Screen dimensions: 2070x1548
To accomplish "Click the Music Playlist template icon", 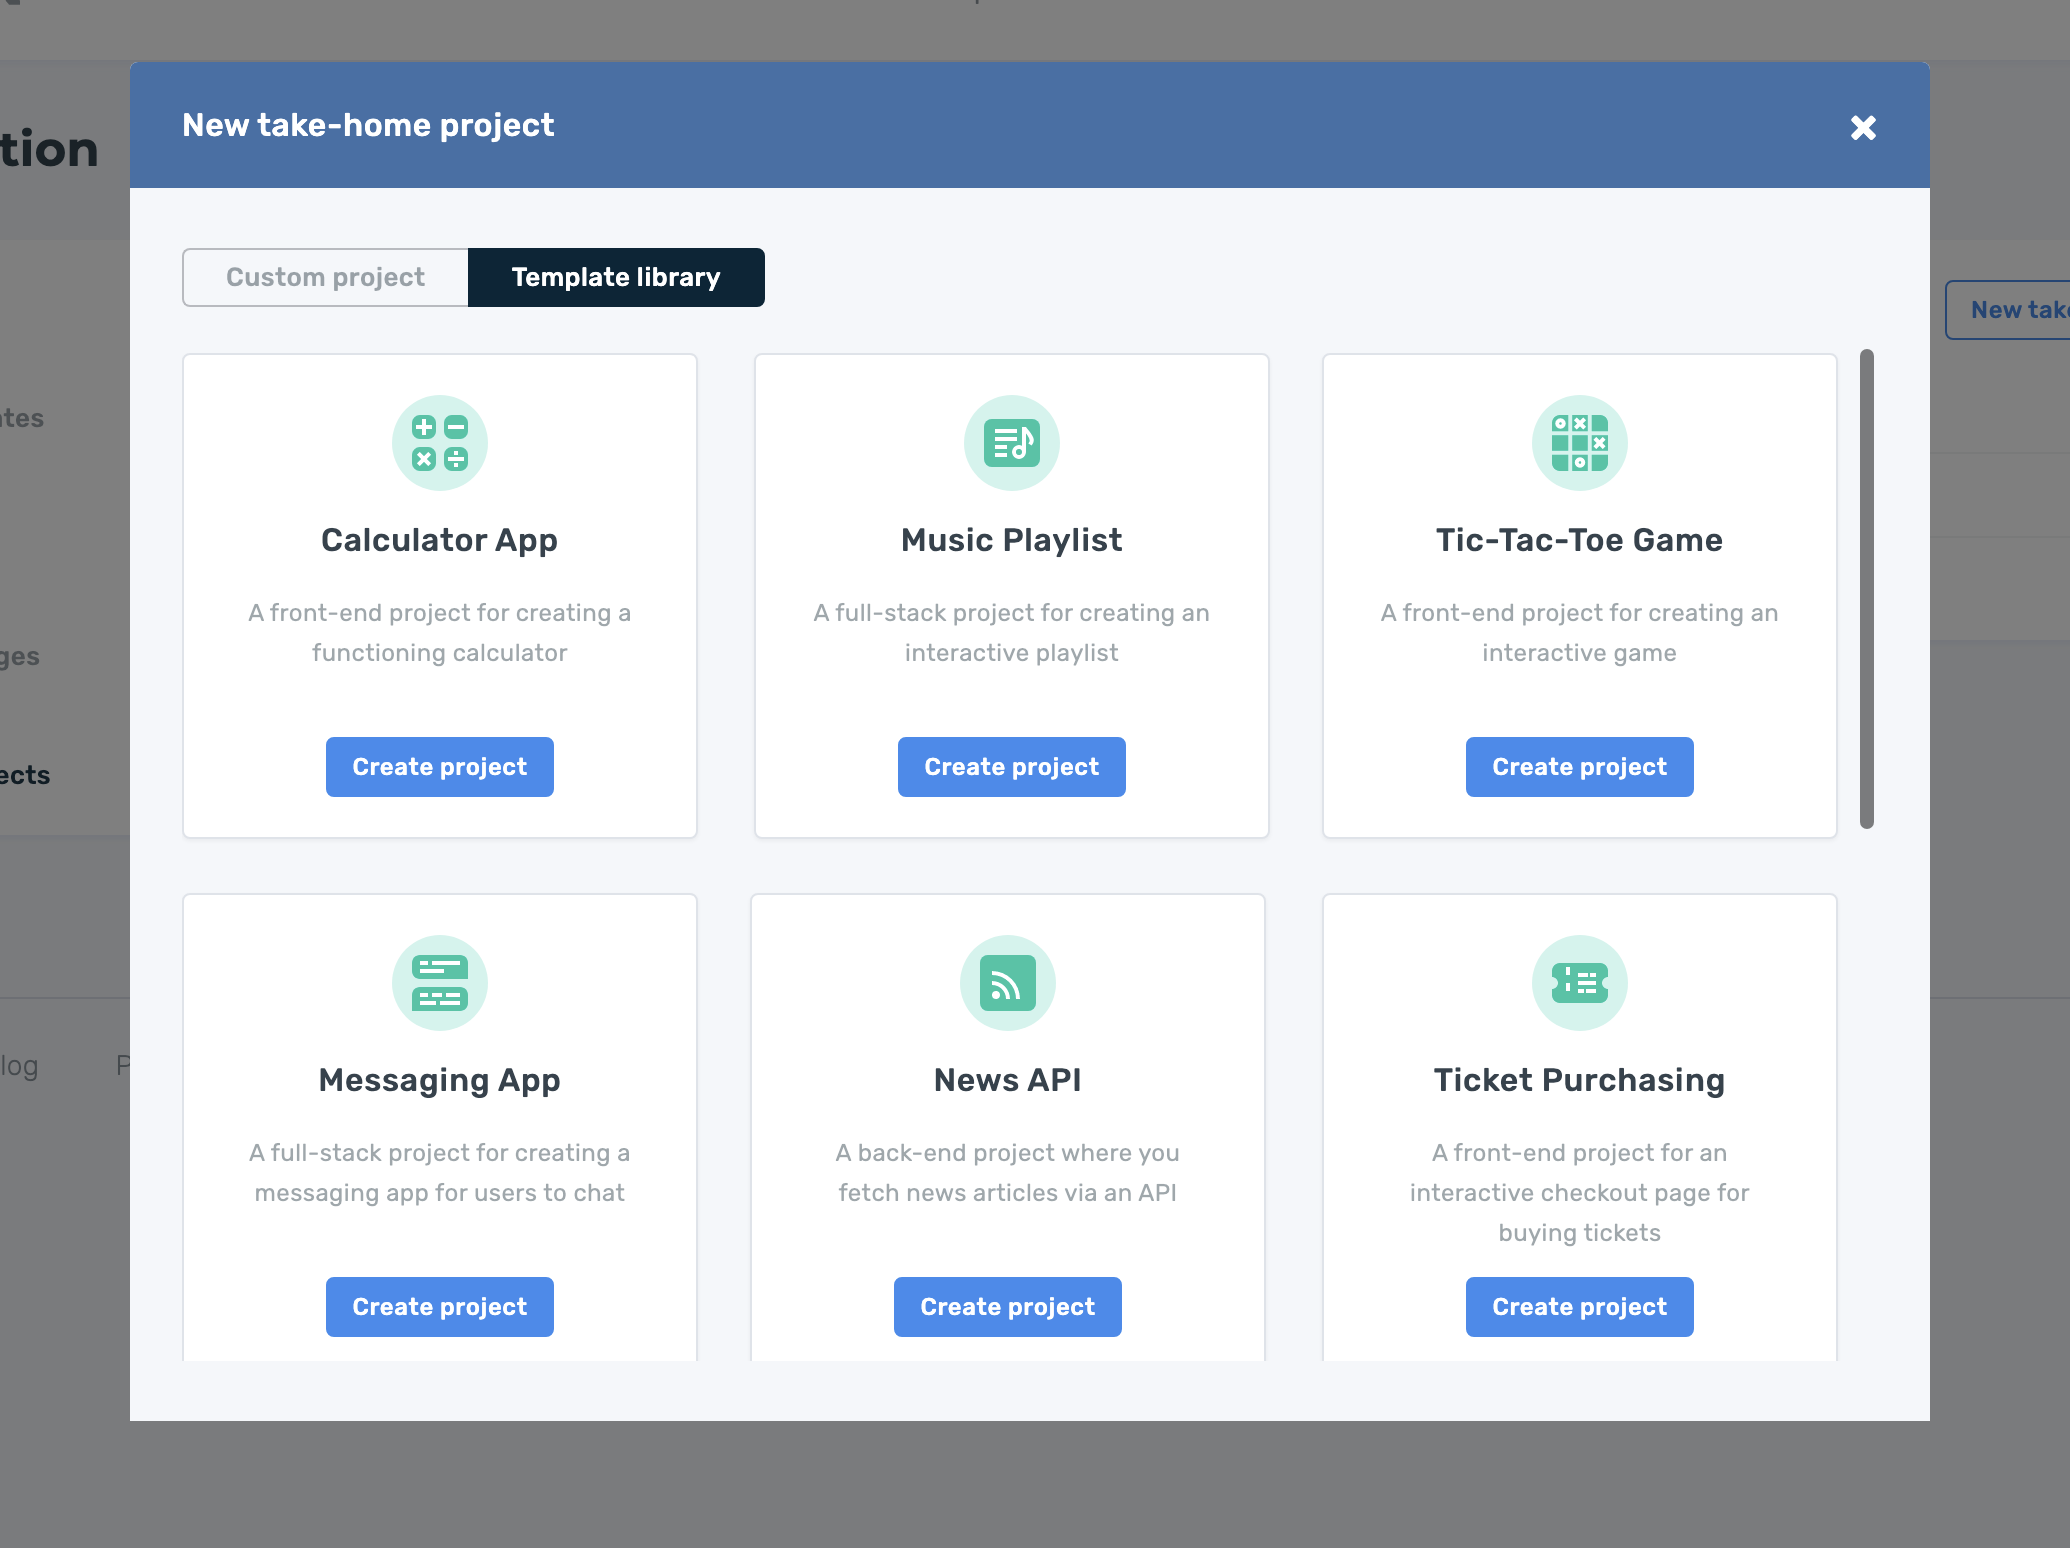I will 1012,443.
